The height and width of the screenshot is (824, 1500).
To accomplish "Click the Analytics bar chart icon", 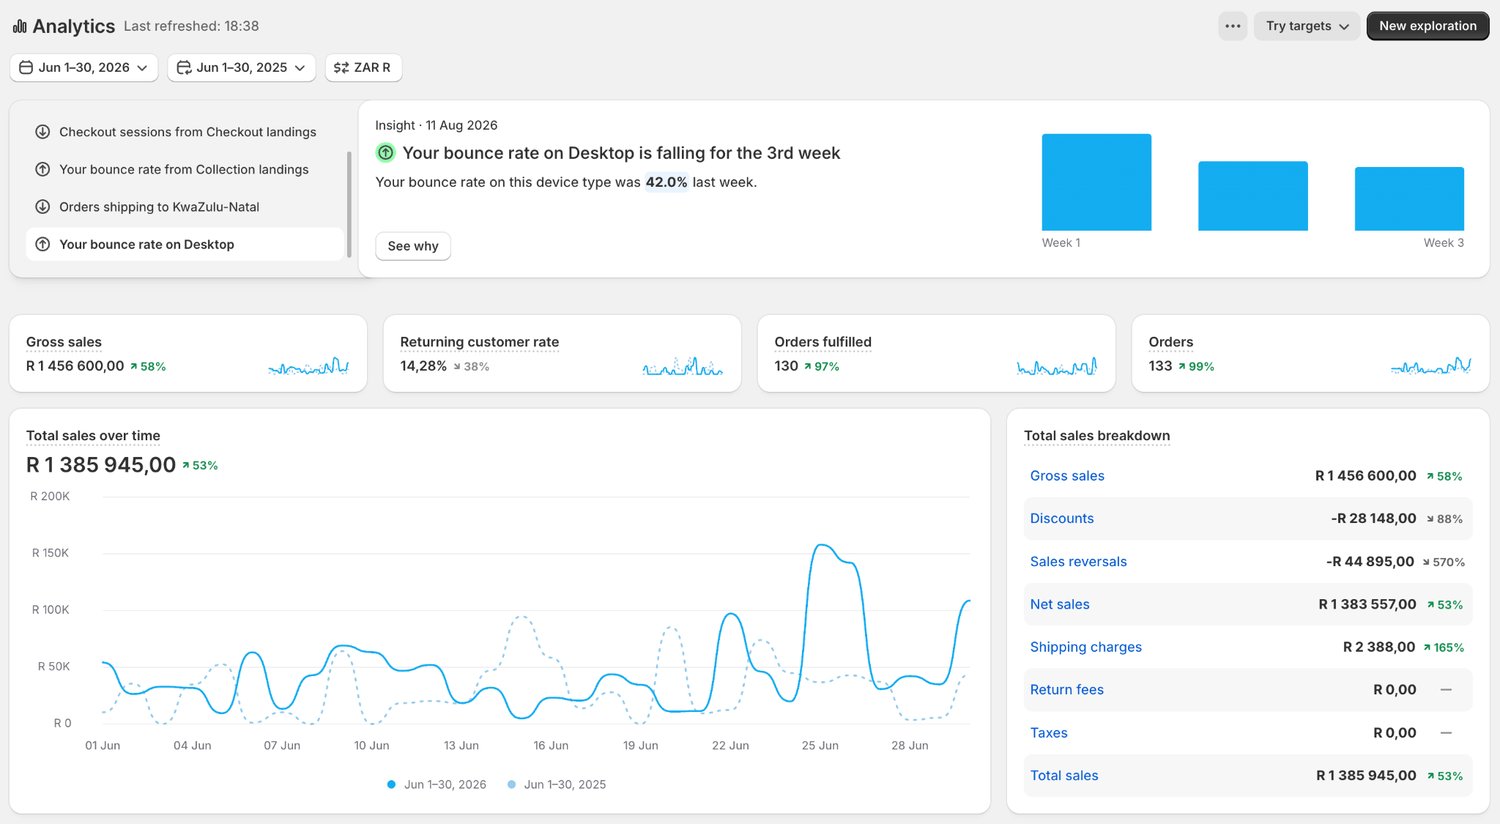I will [x=20, y=26].
